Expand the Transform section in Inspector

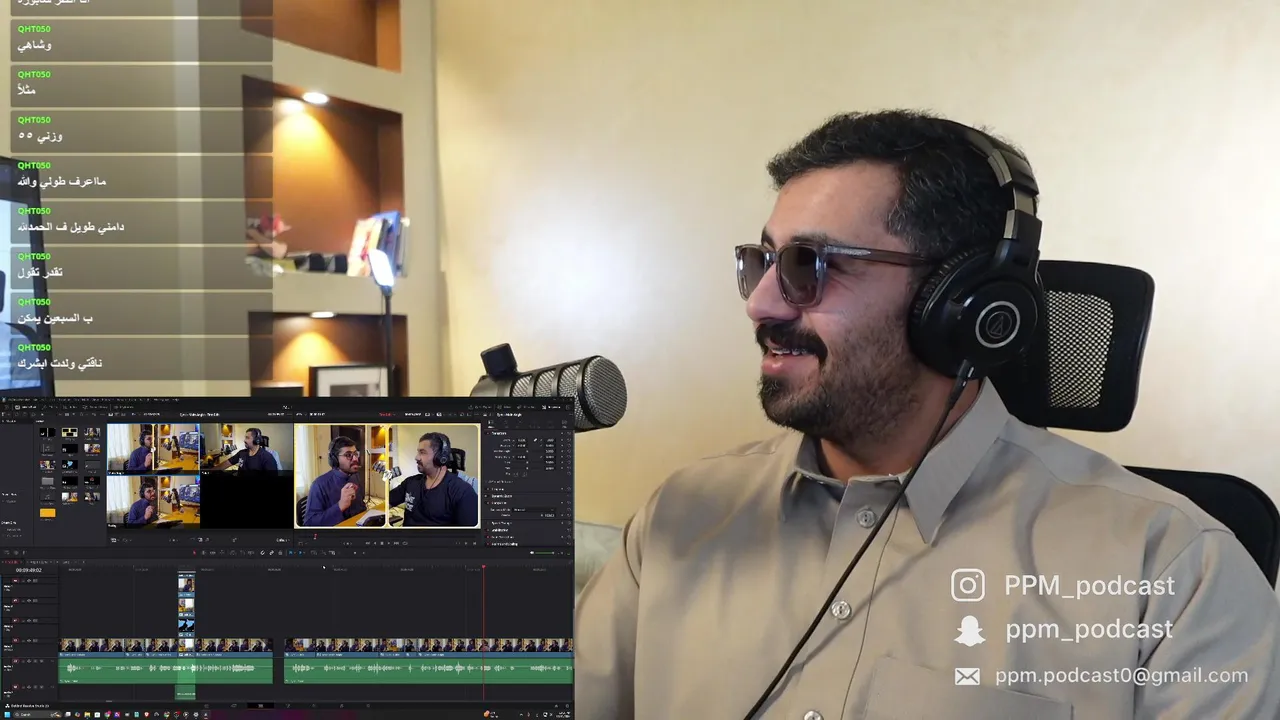(499, 433)
